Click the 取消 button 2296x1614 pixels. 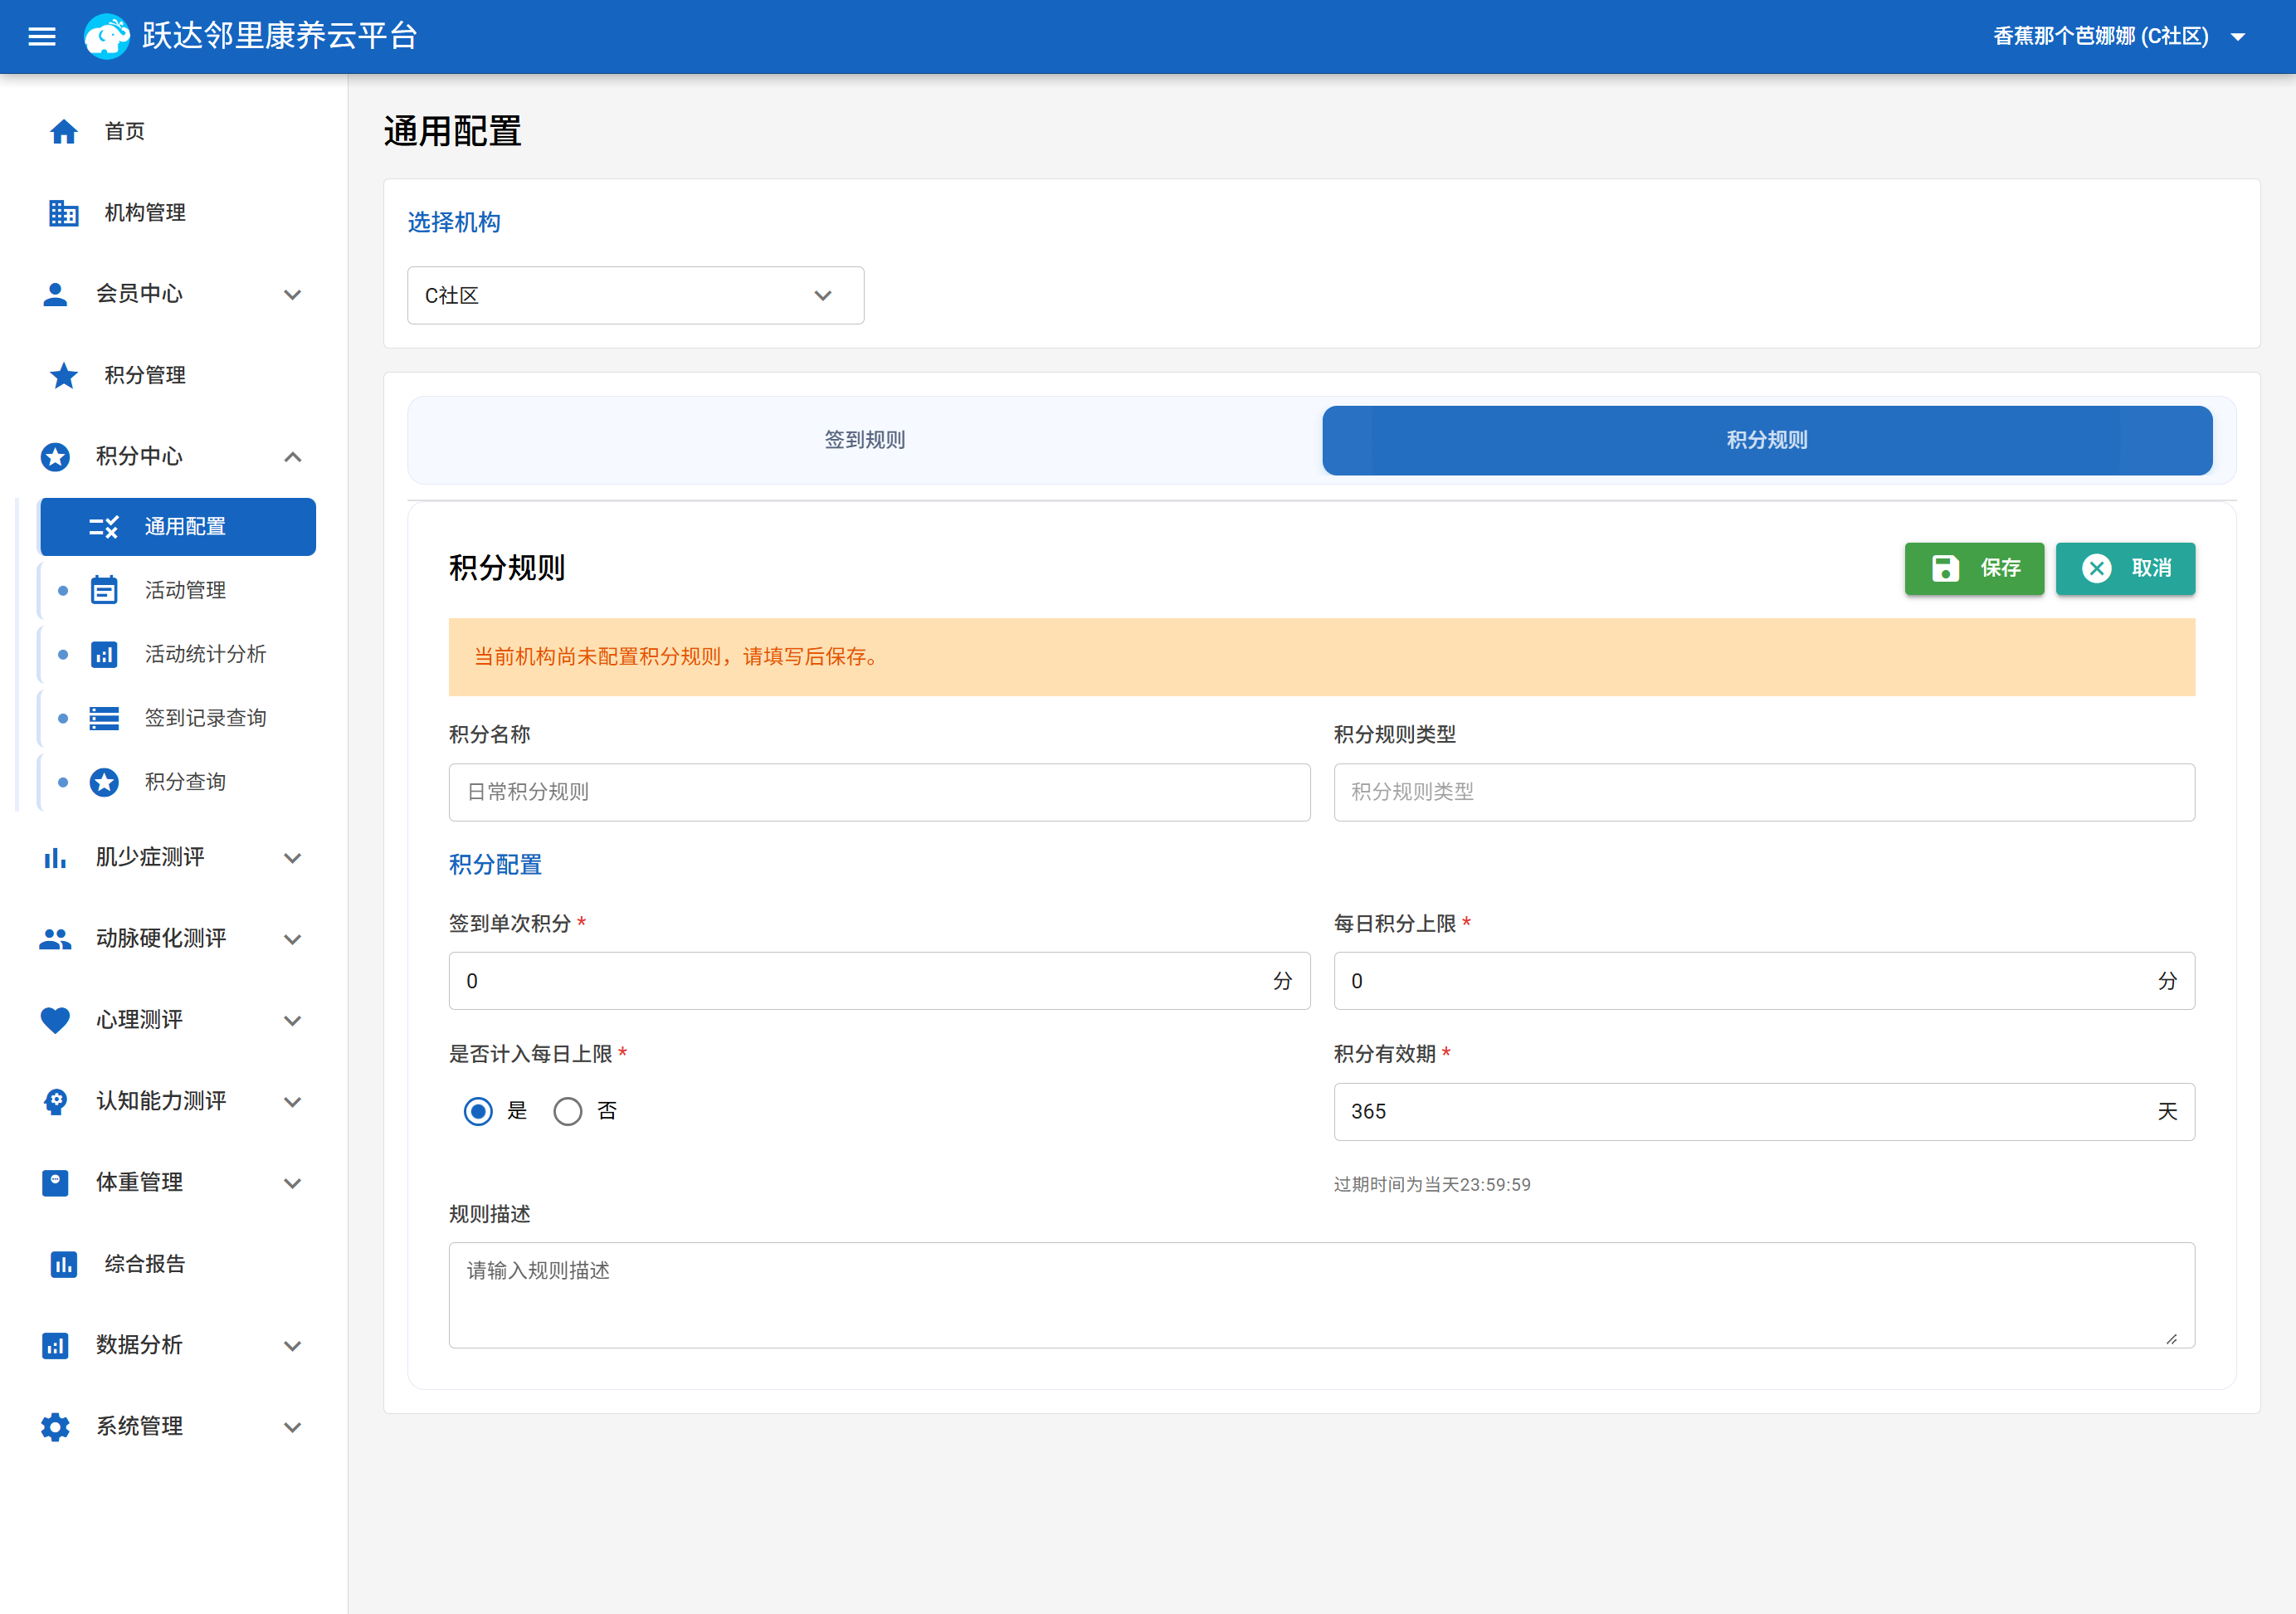2125,568
